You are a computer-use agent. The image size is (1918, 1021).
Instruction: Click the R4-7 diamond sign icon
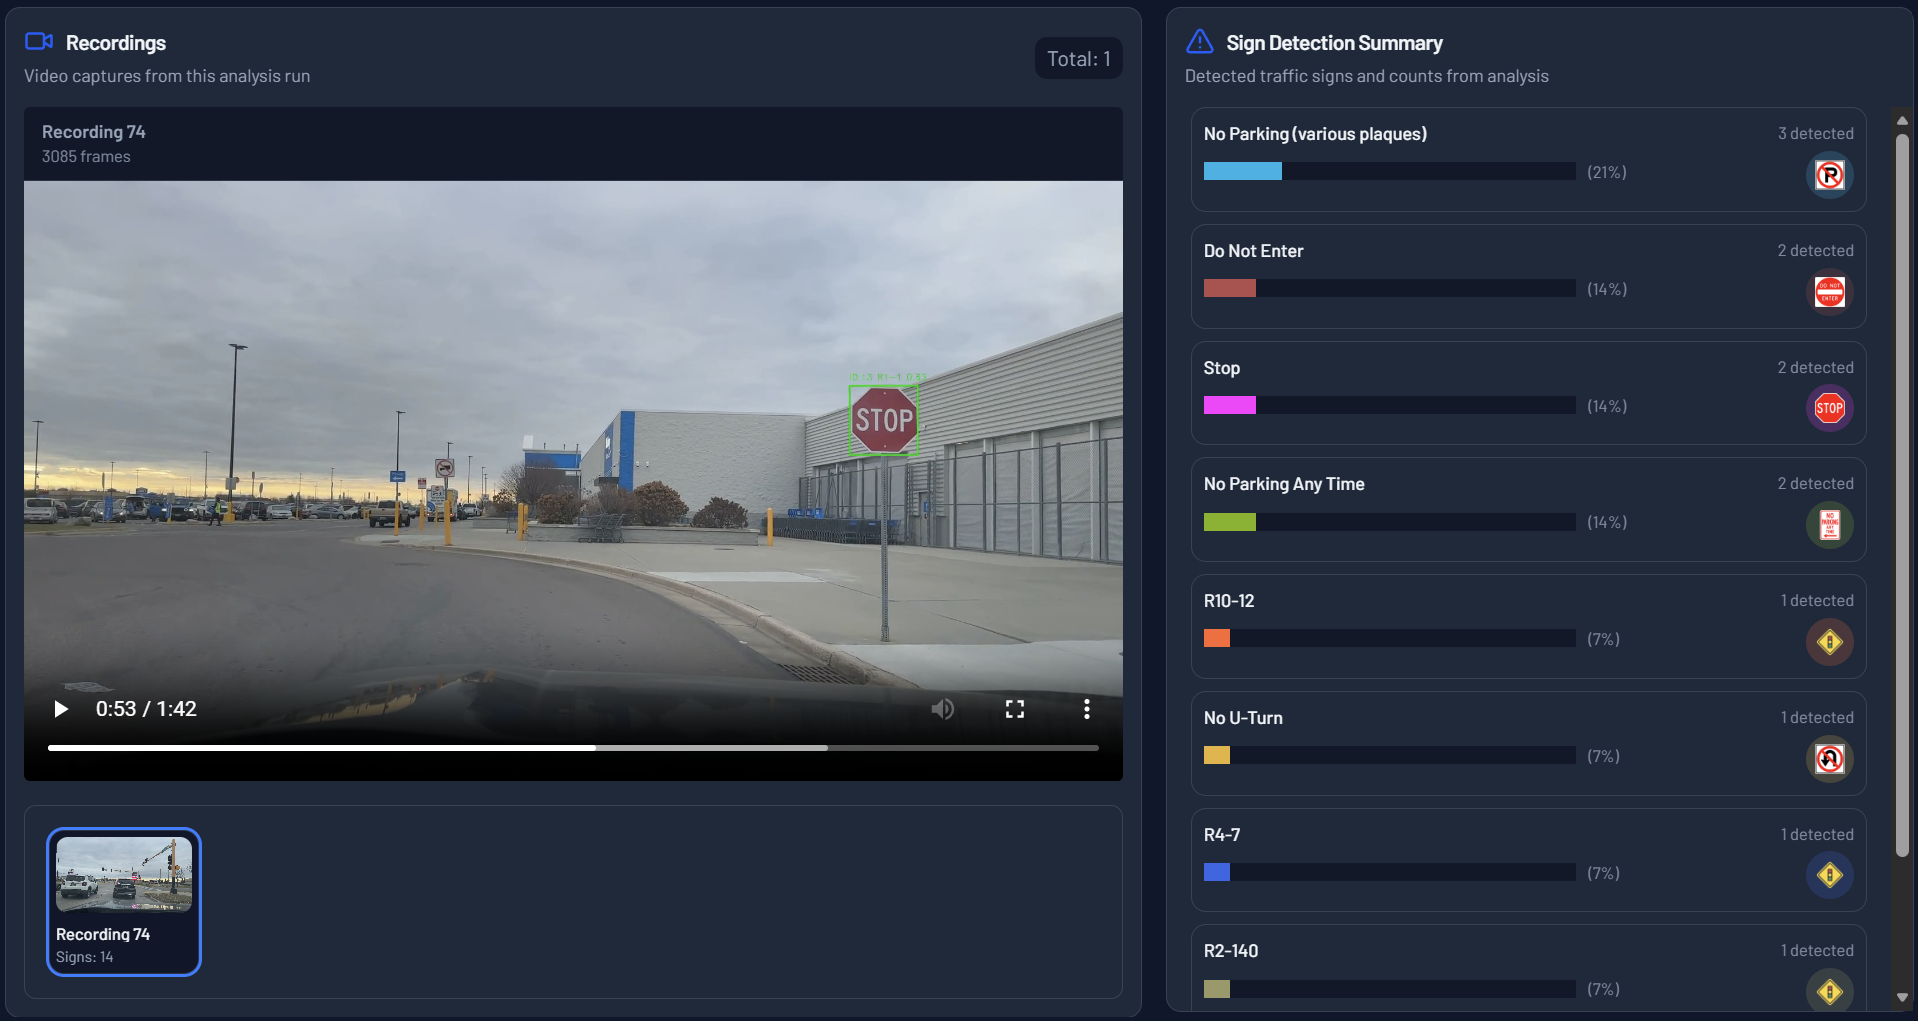pyautogui.click(x=1829, y=875)
